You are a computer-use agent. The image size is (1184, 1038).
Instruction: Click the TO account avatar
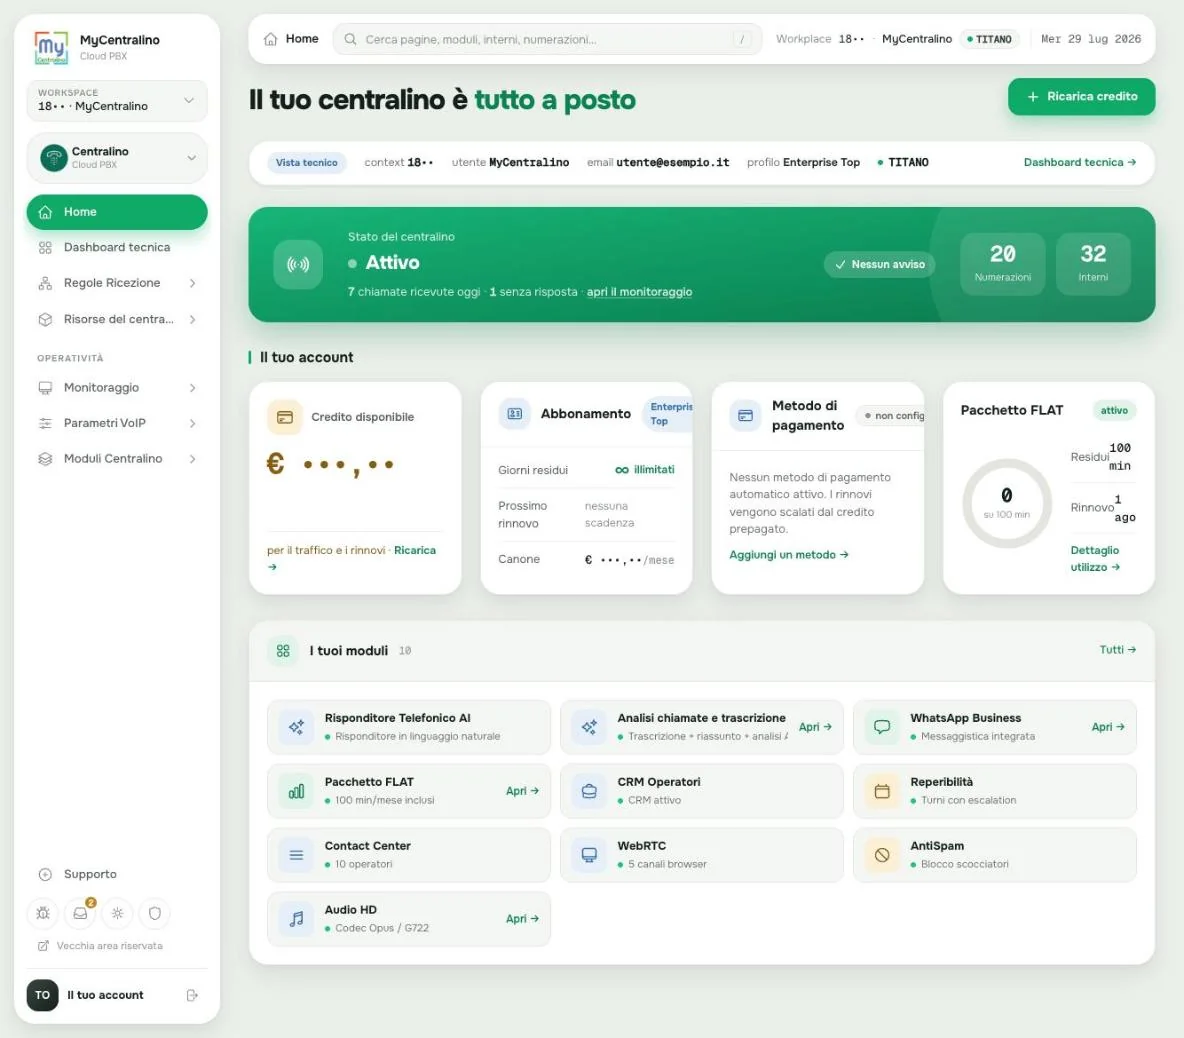(42, 995)
